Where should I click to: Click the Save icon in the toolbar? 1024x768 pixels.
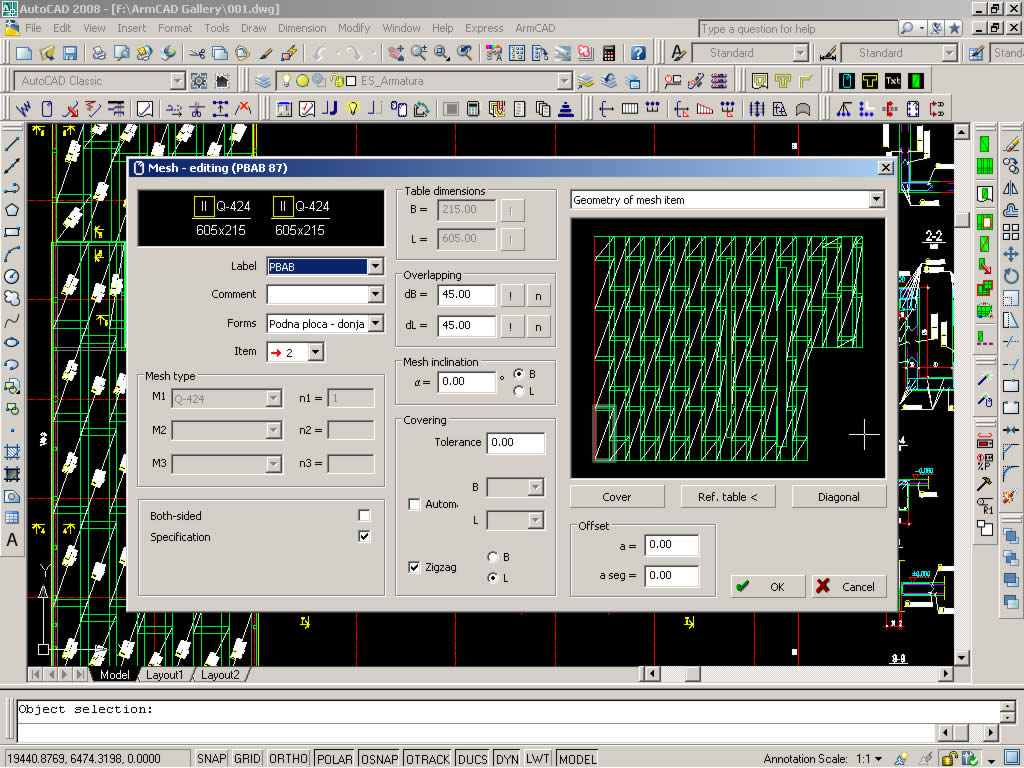click(x=70, y=53)
